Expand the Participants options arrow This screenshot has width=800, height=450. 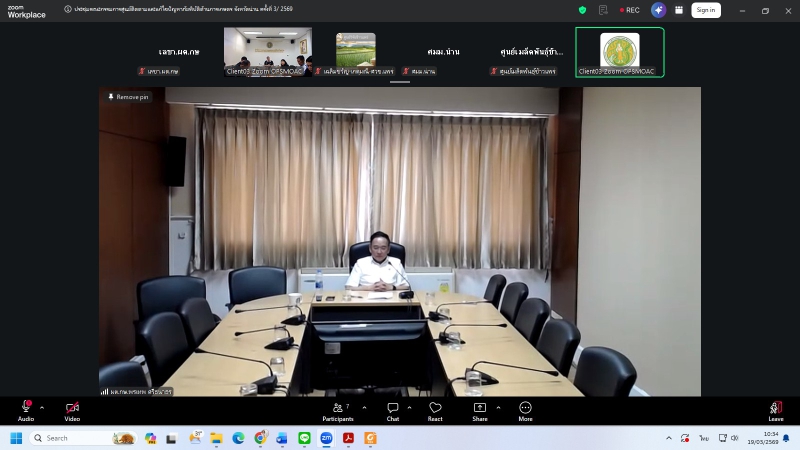pyautogui.click(x=364, y=408)
